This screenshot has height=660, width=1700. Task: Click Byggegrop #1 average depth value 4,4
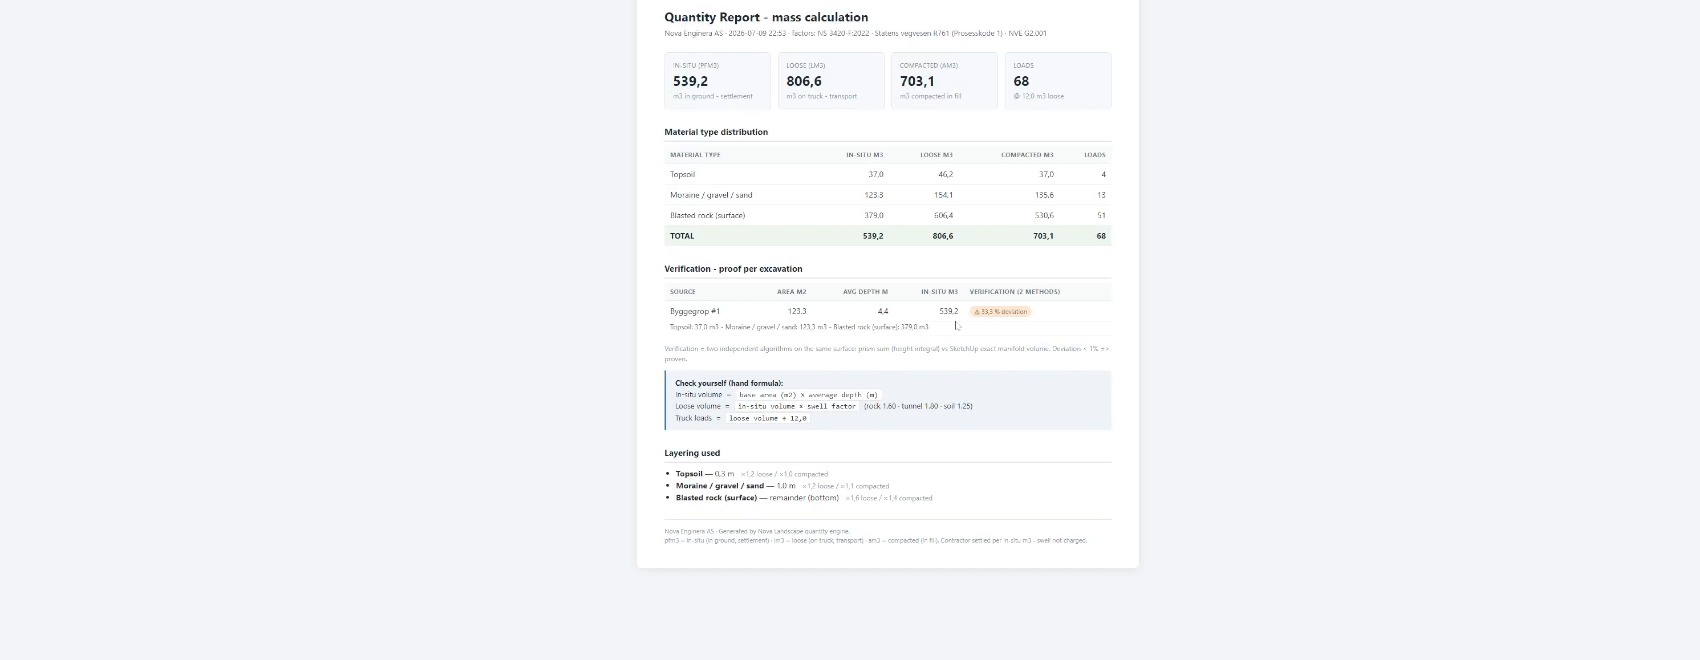coord(883,311)
